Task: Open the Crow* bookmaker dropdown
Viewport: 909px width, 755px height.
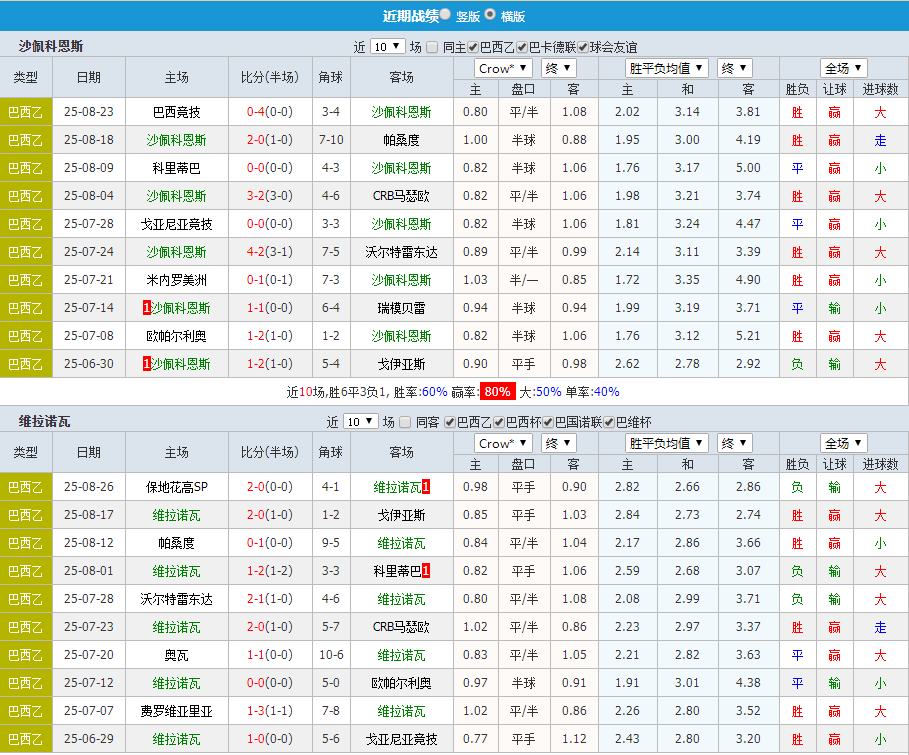Action: coord(501,67)
